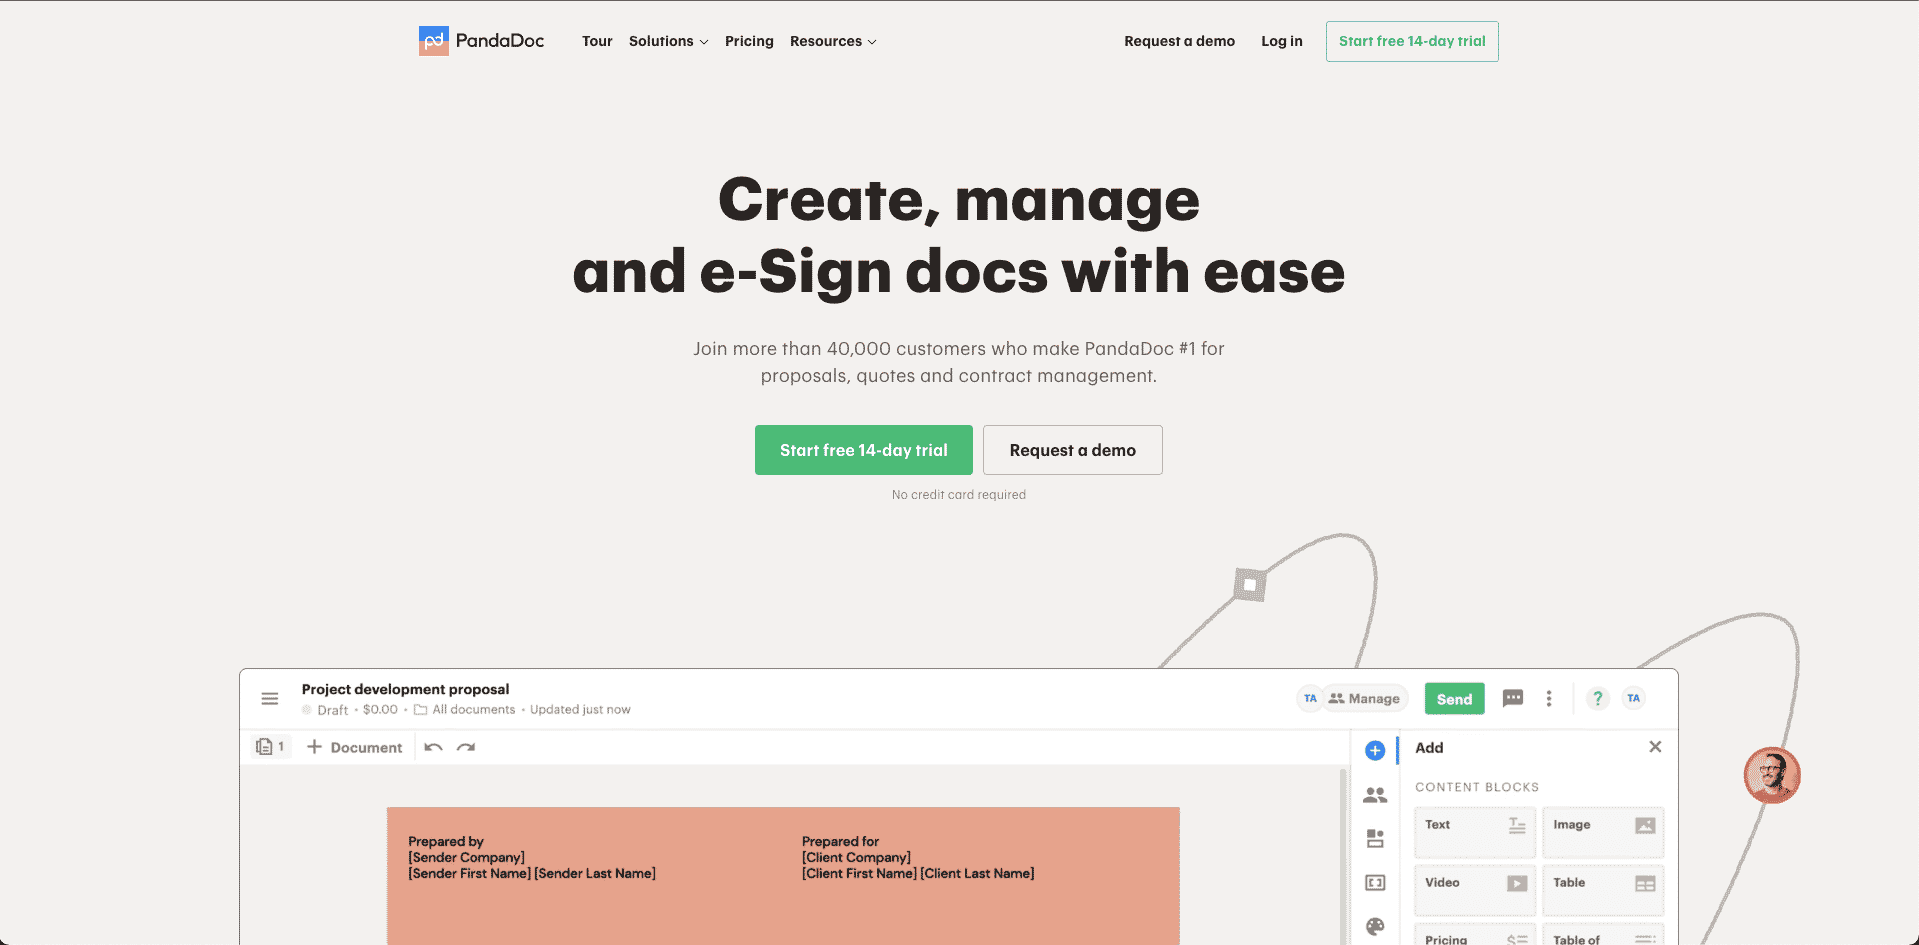Viewport: 1919px width, 945px height.
Task: Click the undo arrow icon
Action: click(433, 747)
